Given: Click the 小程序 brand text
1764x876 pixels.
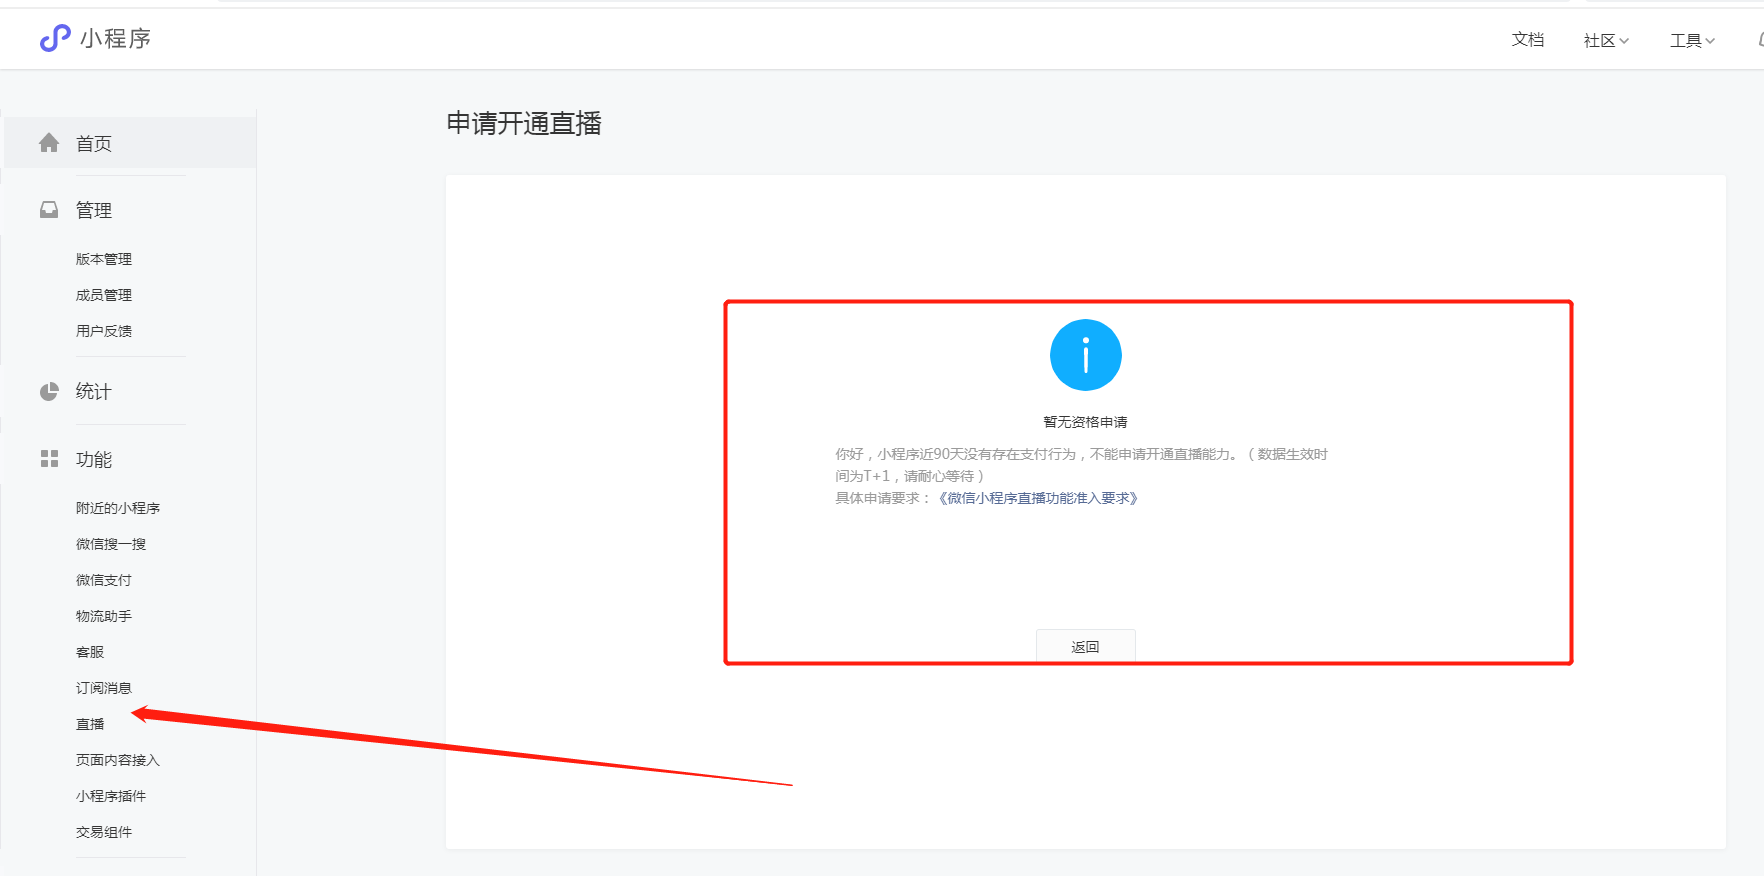Looking at the screenshot, I should pyautogui.click(x=116, y=38).
